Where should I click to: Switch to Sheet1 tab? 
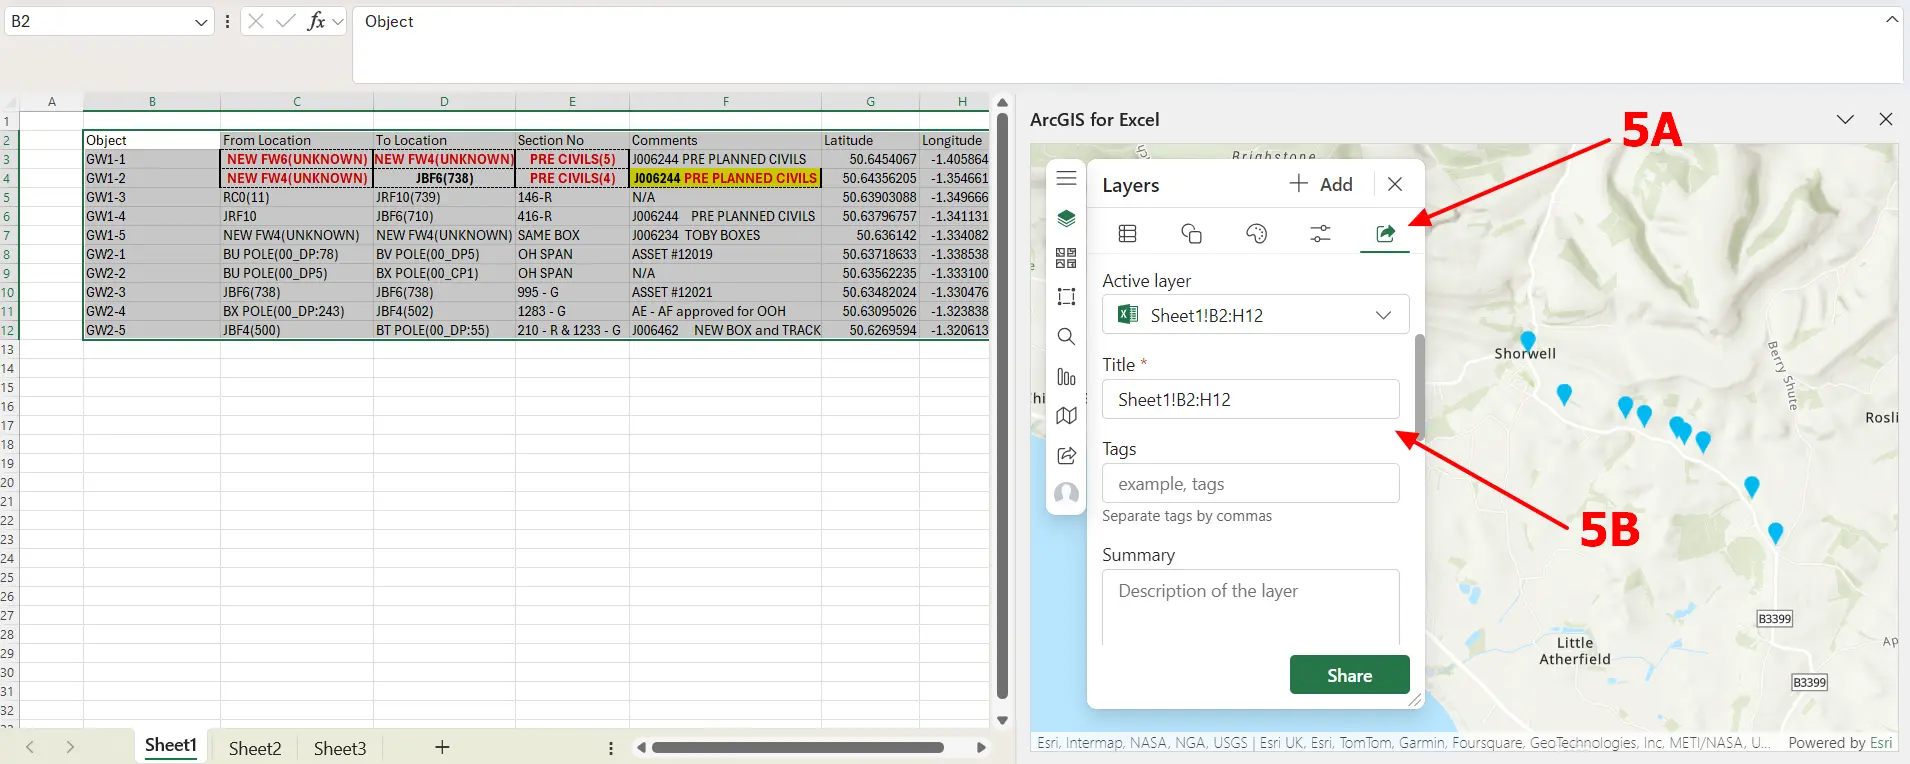pyautogui.click(x=171, y=746)
